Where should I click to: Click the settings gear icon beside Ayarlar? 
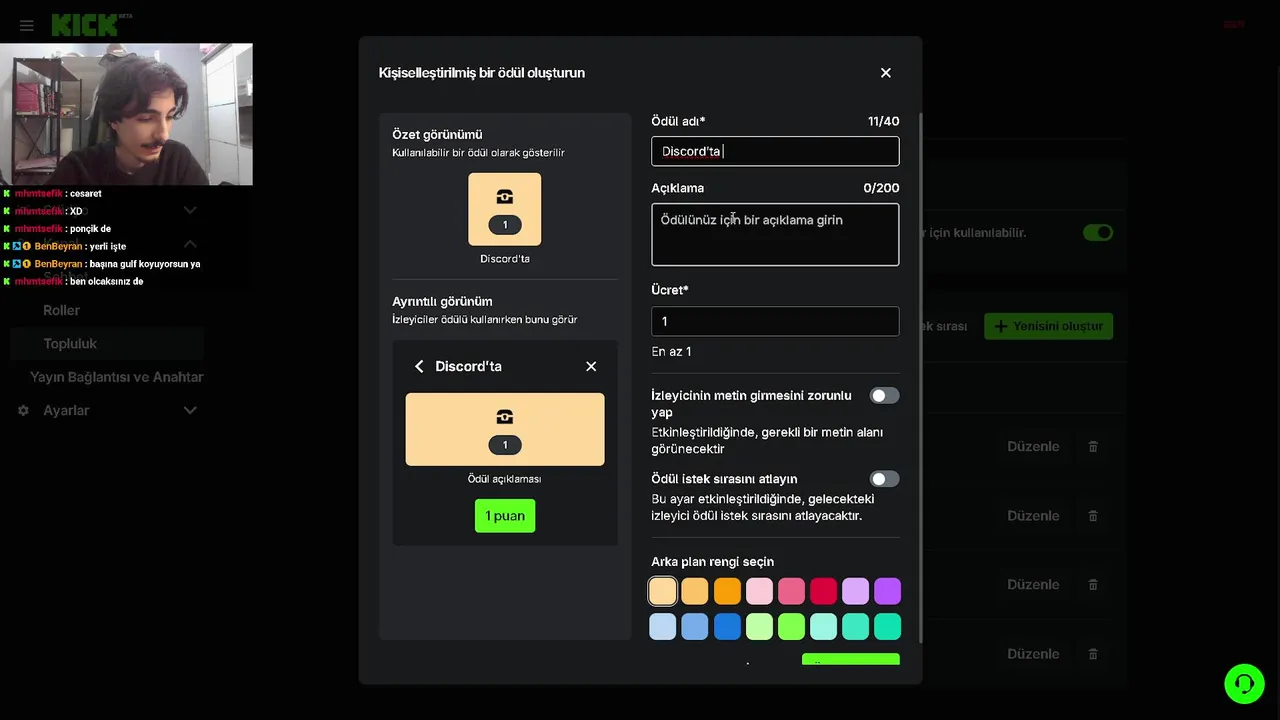tap(23, 410)
